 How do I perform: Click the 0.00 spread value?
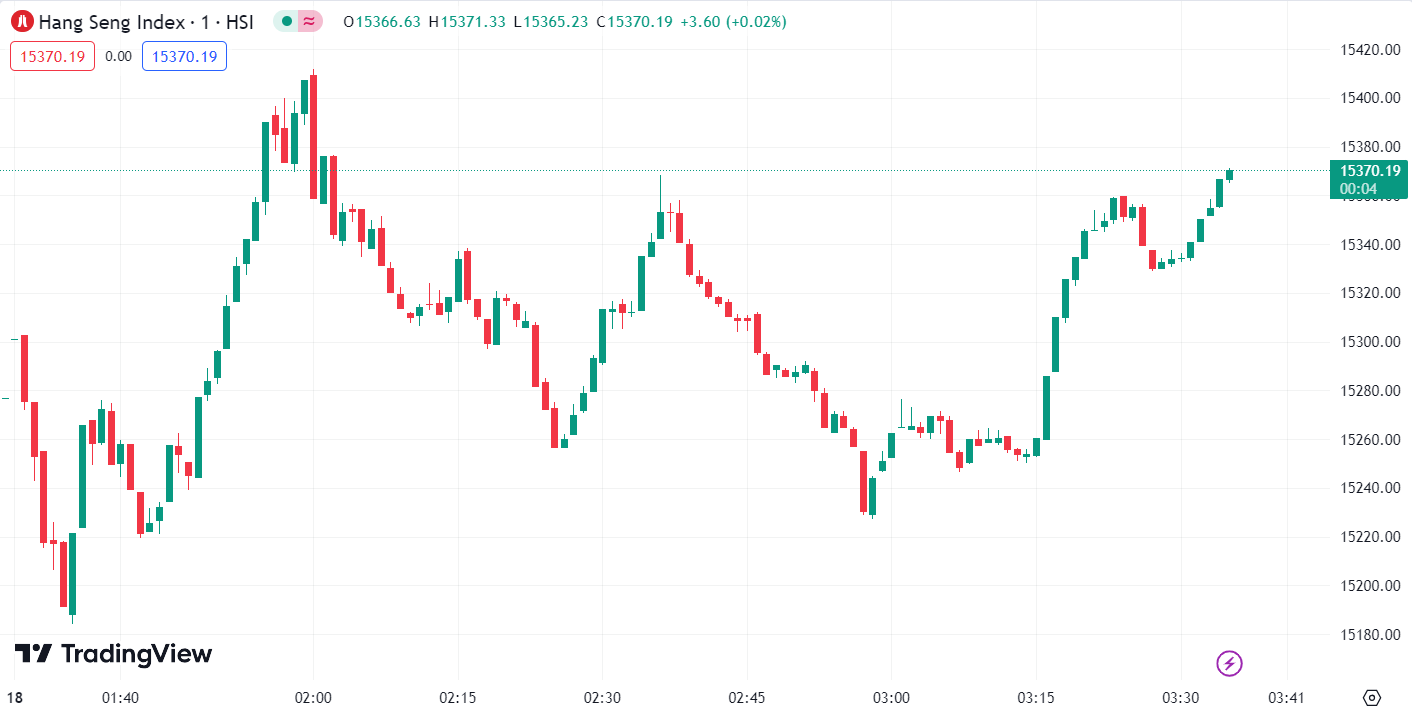point(118,56)
